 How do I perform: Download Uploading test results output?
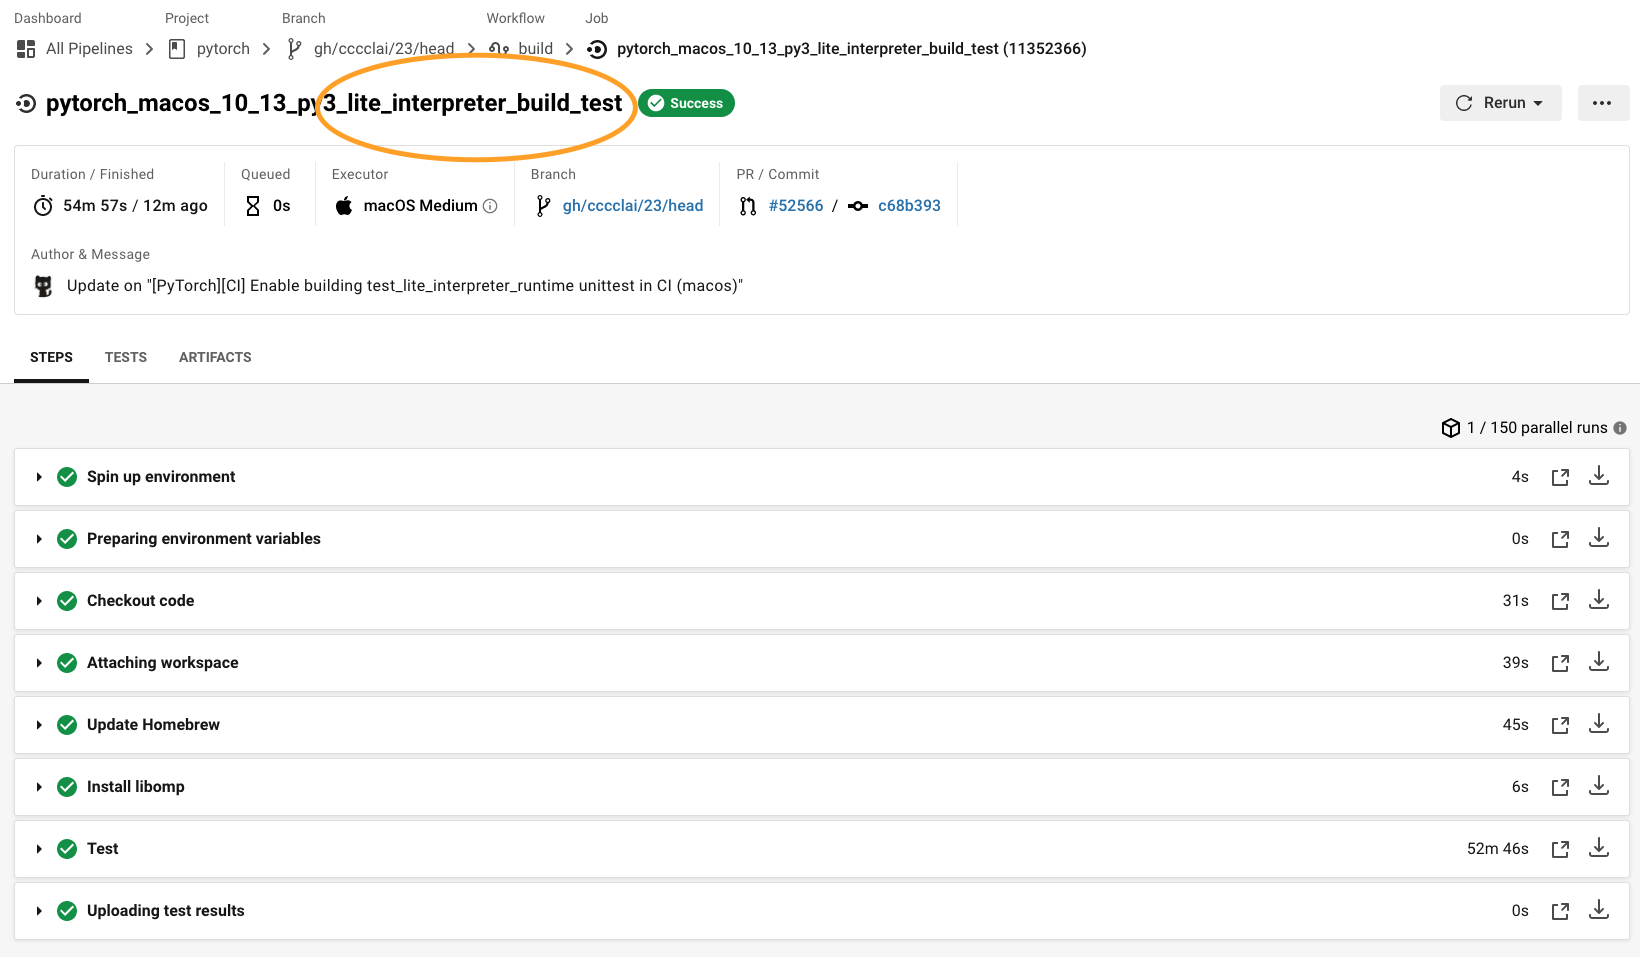coord(1599,910)
